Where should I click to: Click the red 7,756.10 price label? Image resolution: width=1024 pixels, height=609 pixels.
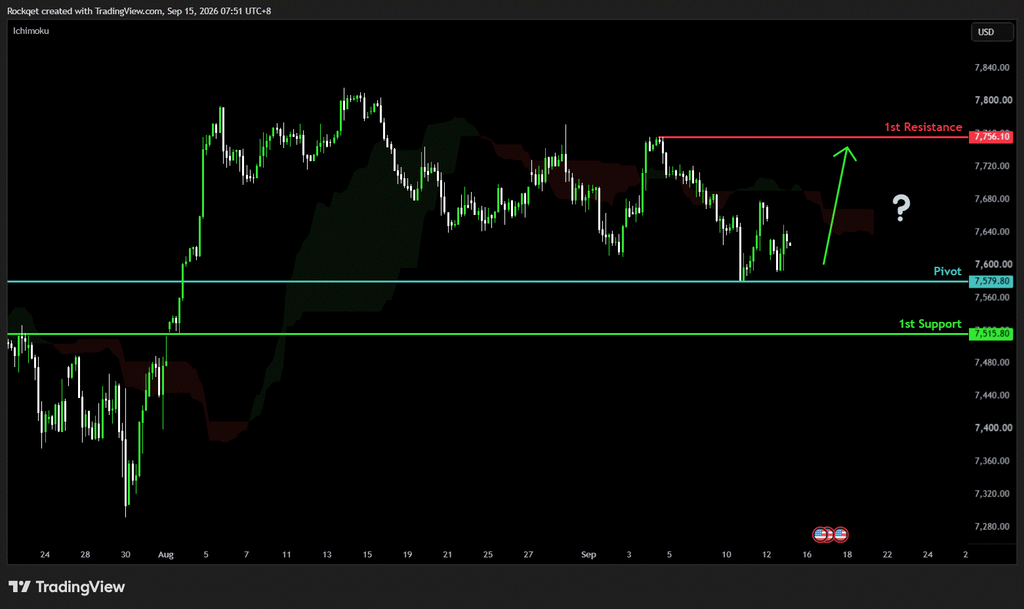click(x=991, y=136)
